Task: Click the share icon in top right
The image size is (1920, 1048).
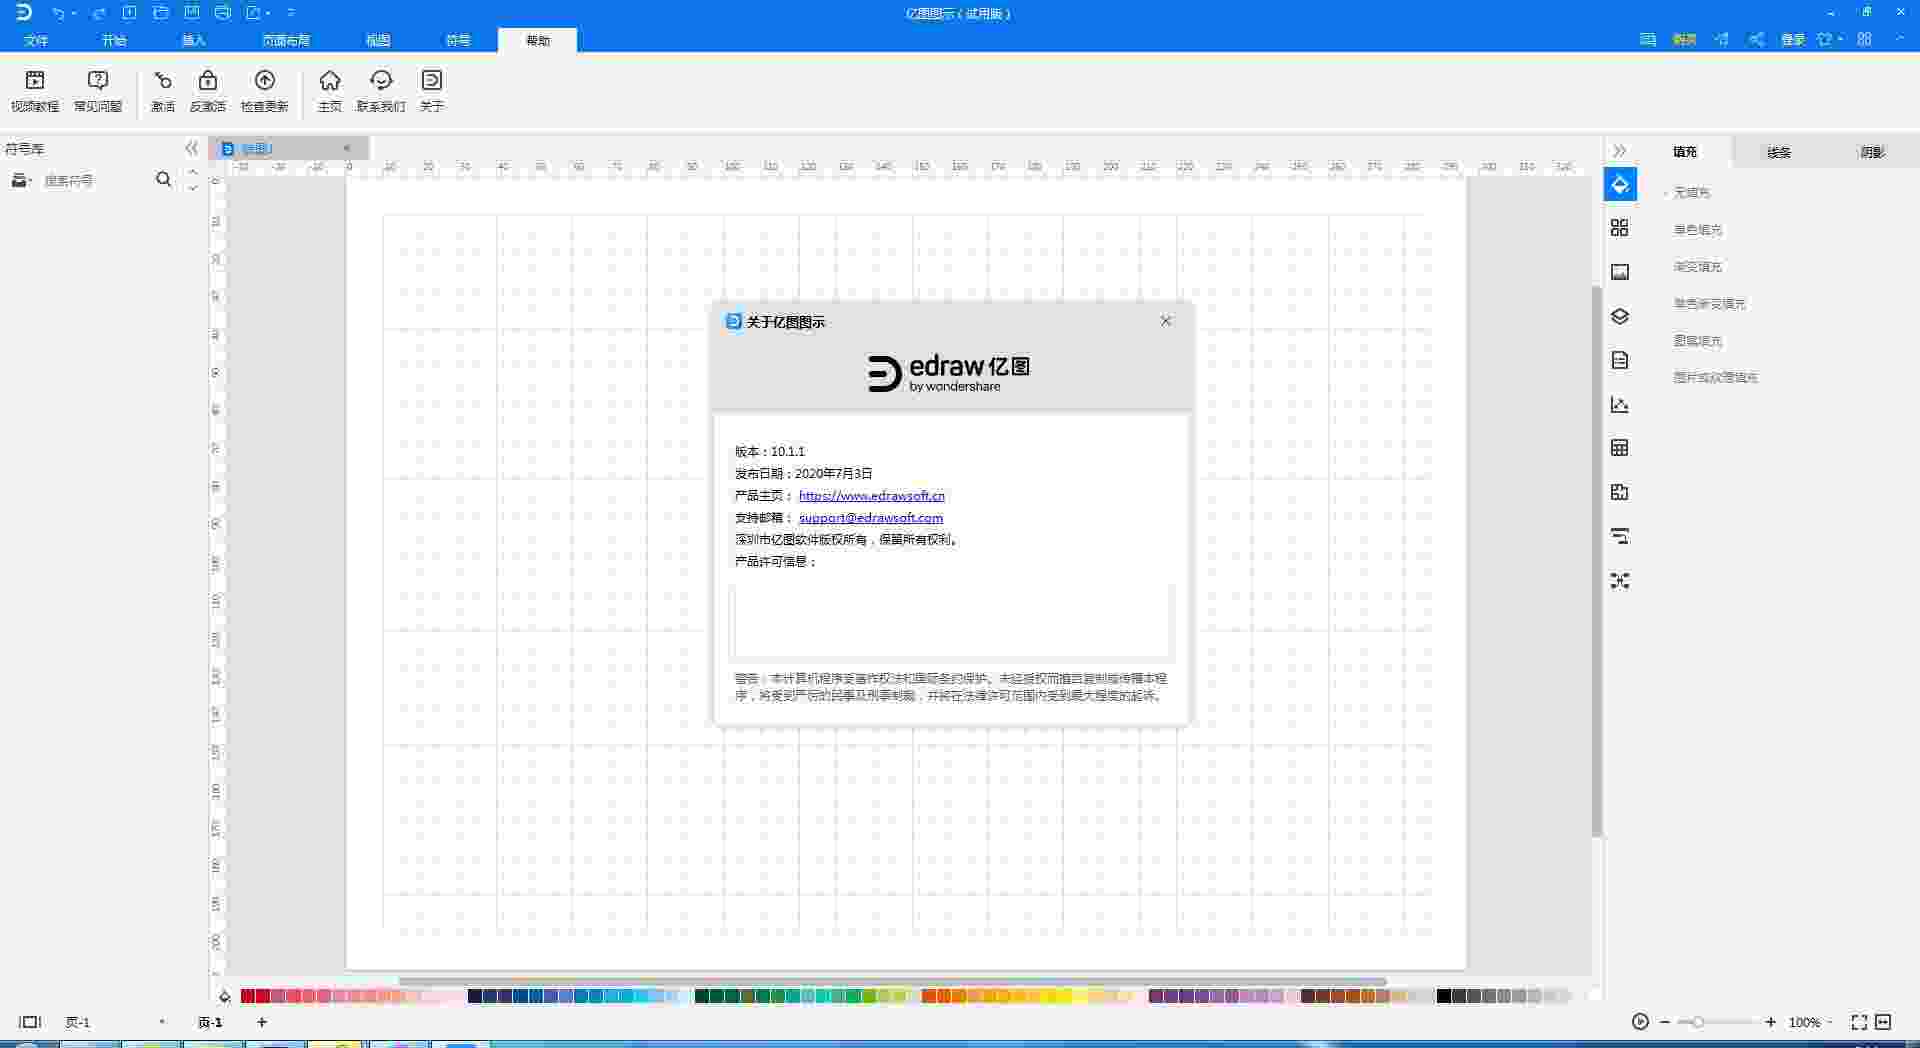Action: pos(1756,39)
